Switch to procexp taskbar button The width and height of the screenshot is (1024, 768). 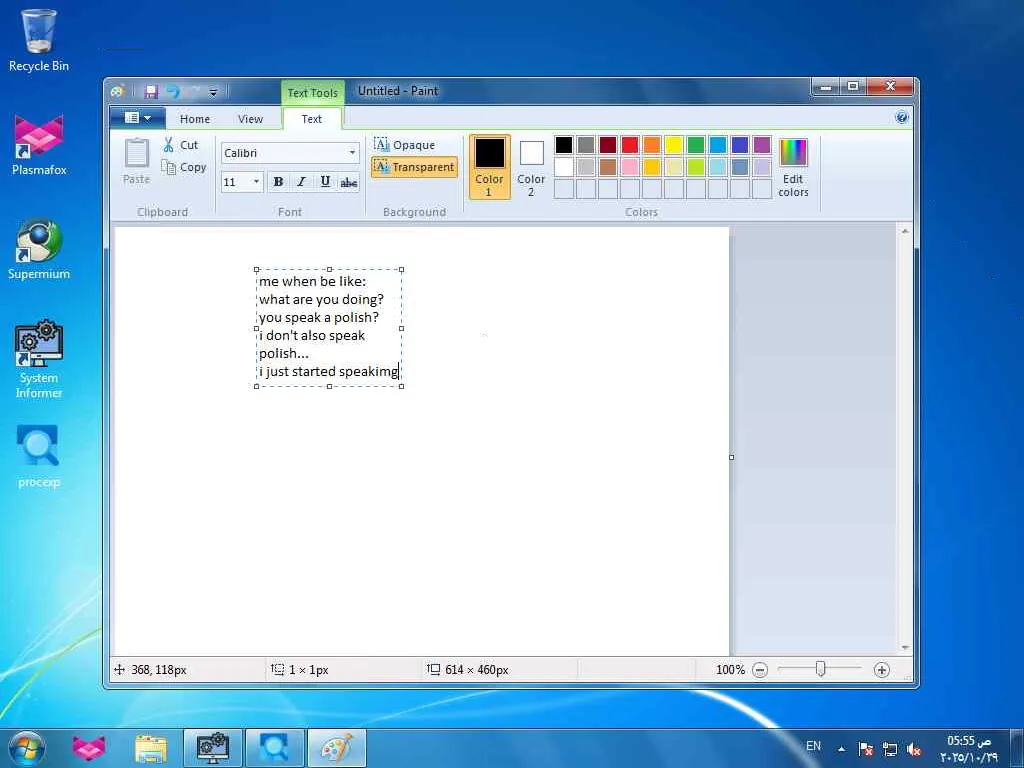(x=274, y=748)
